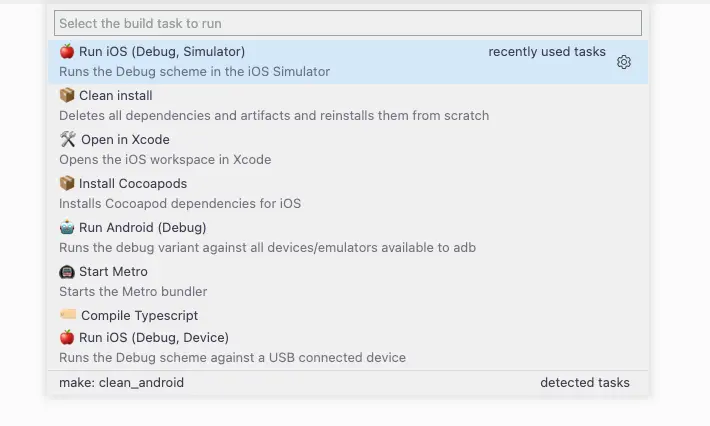Run the Android (Debug) task entry
Viewport: 710px width, 426px height.
point(348,237)
